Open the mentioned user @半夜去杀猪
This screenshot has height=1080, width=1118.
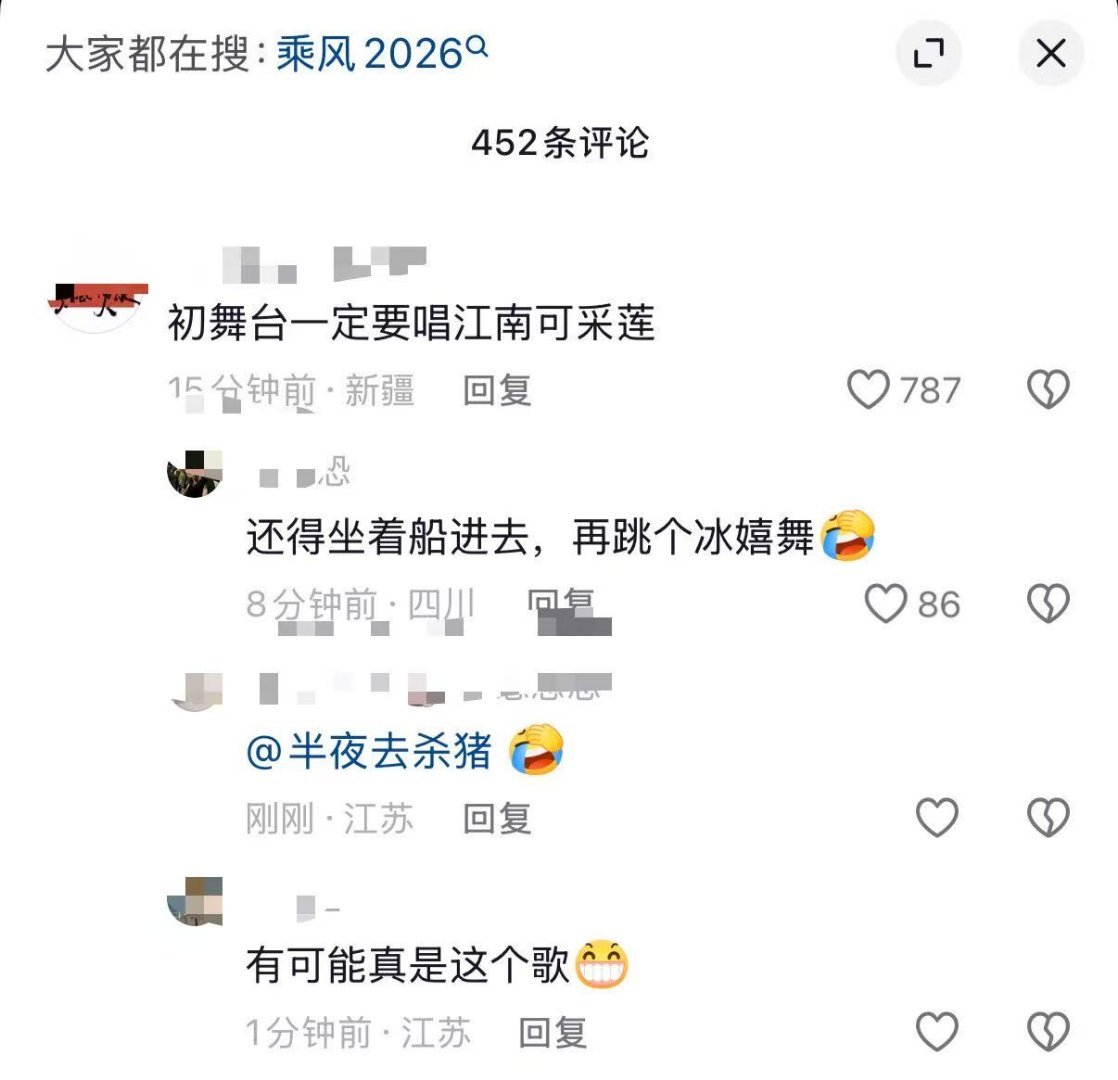[369, 751]
